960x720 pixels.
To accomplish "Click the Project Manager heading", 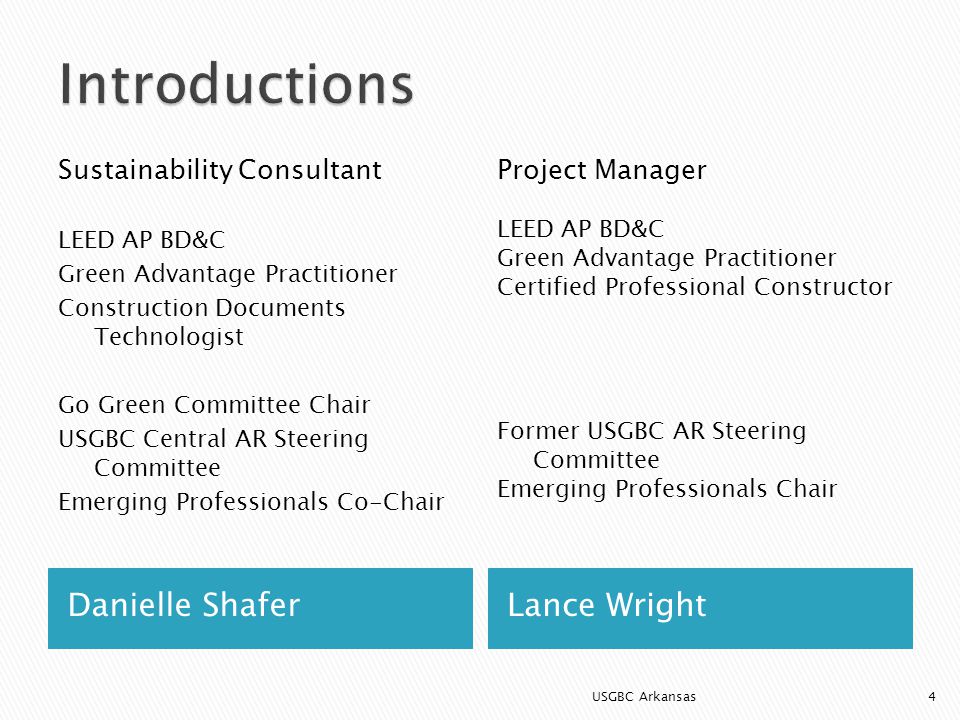I will [602, 170].
